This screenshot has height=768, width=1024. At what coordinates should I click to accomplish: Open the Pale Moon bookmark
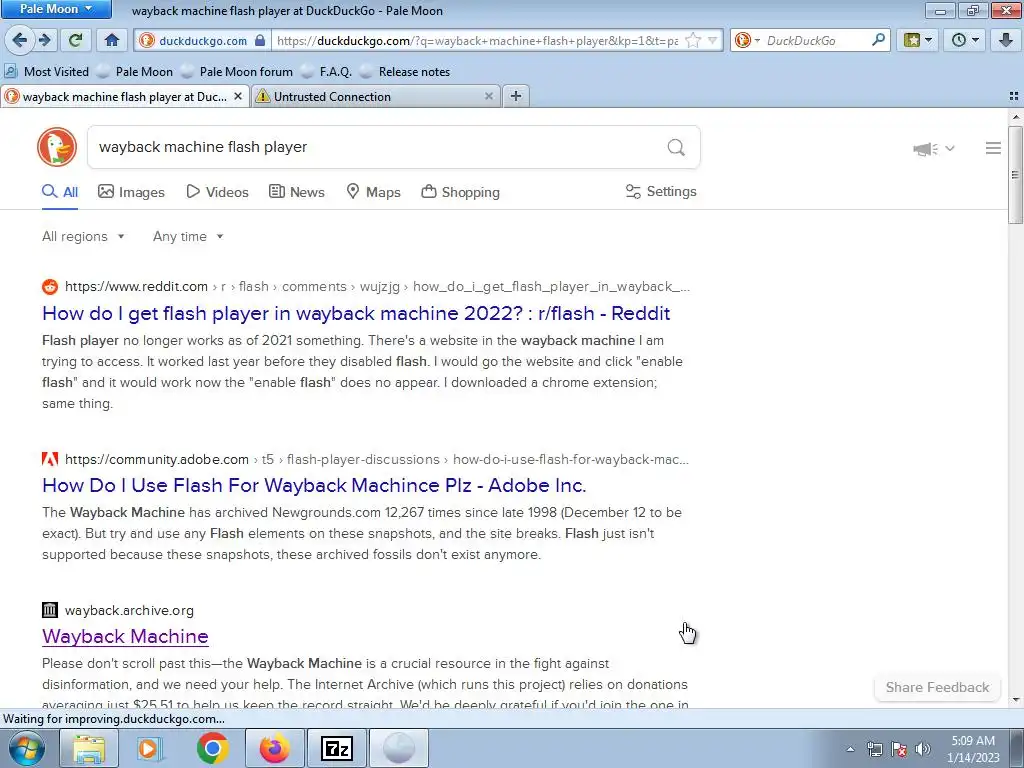[x=135, y=72]
